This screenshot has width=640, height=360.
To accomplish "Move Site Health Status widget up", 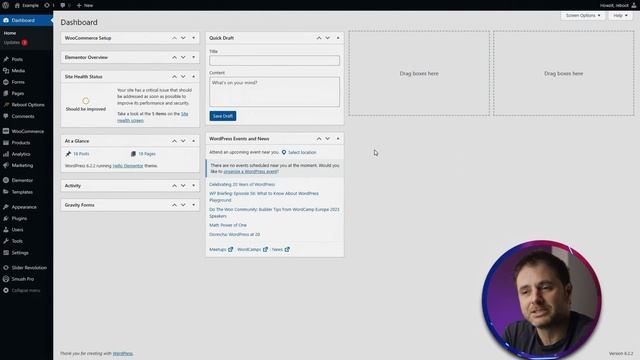I will click(x=174, y=77).
